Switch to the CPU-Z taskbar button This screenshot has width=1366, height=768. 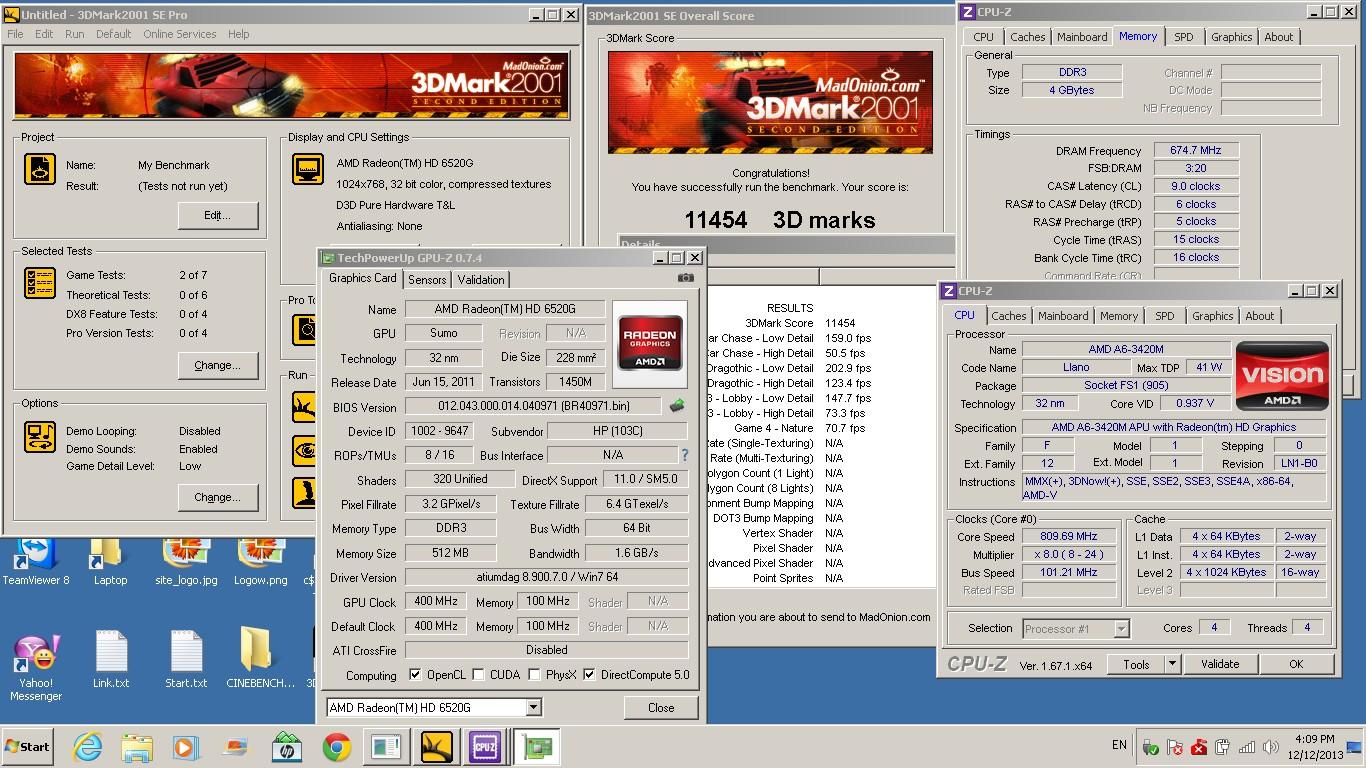click(486, 747)
